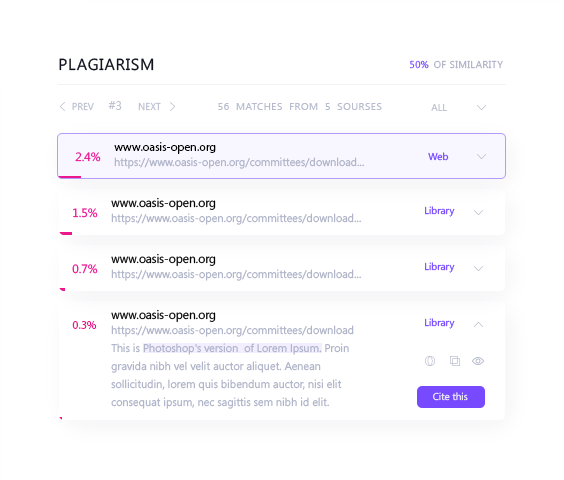Expand the 1.5% Library source entry

(478, 212)
